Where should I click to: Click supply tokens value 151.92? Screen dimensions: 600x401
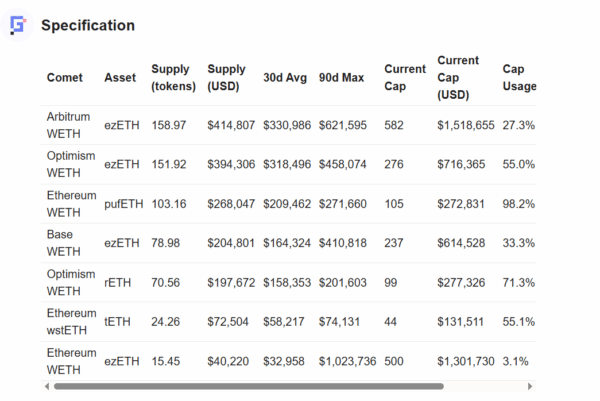pos(169,165)
